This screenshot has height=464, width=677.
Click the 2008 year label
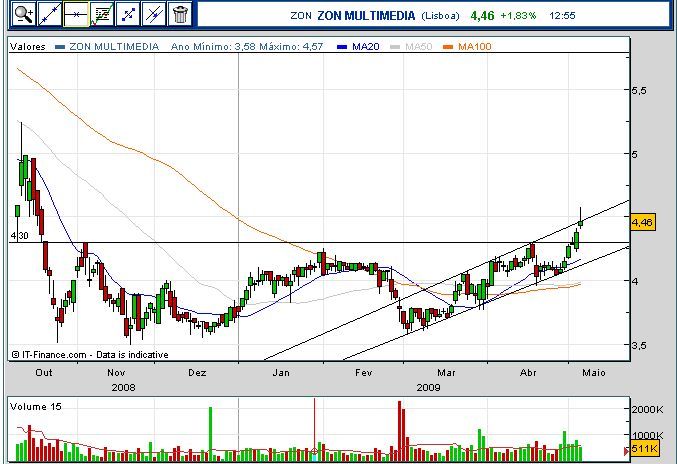123,388
